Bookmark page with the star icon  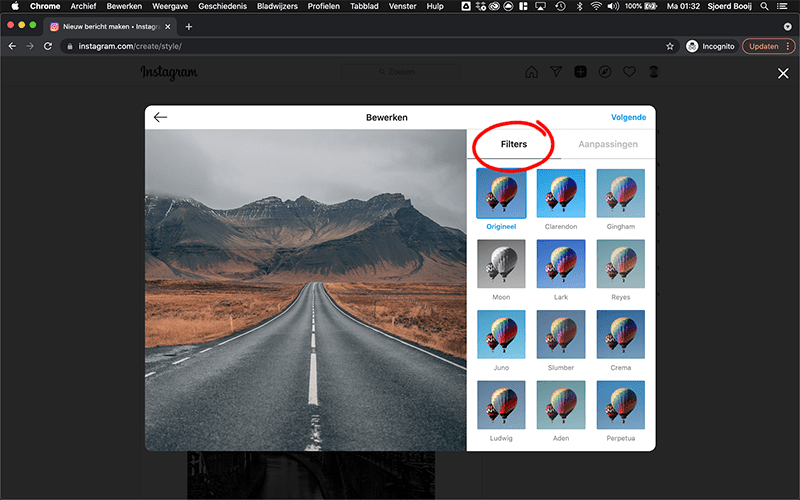point(670,46)
